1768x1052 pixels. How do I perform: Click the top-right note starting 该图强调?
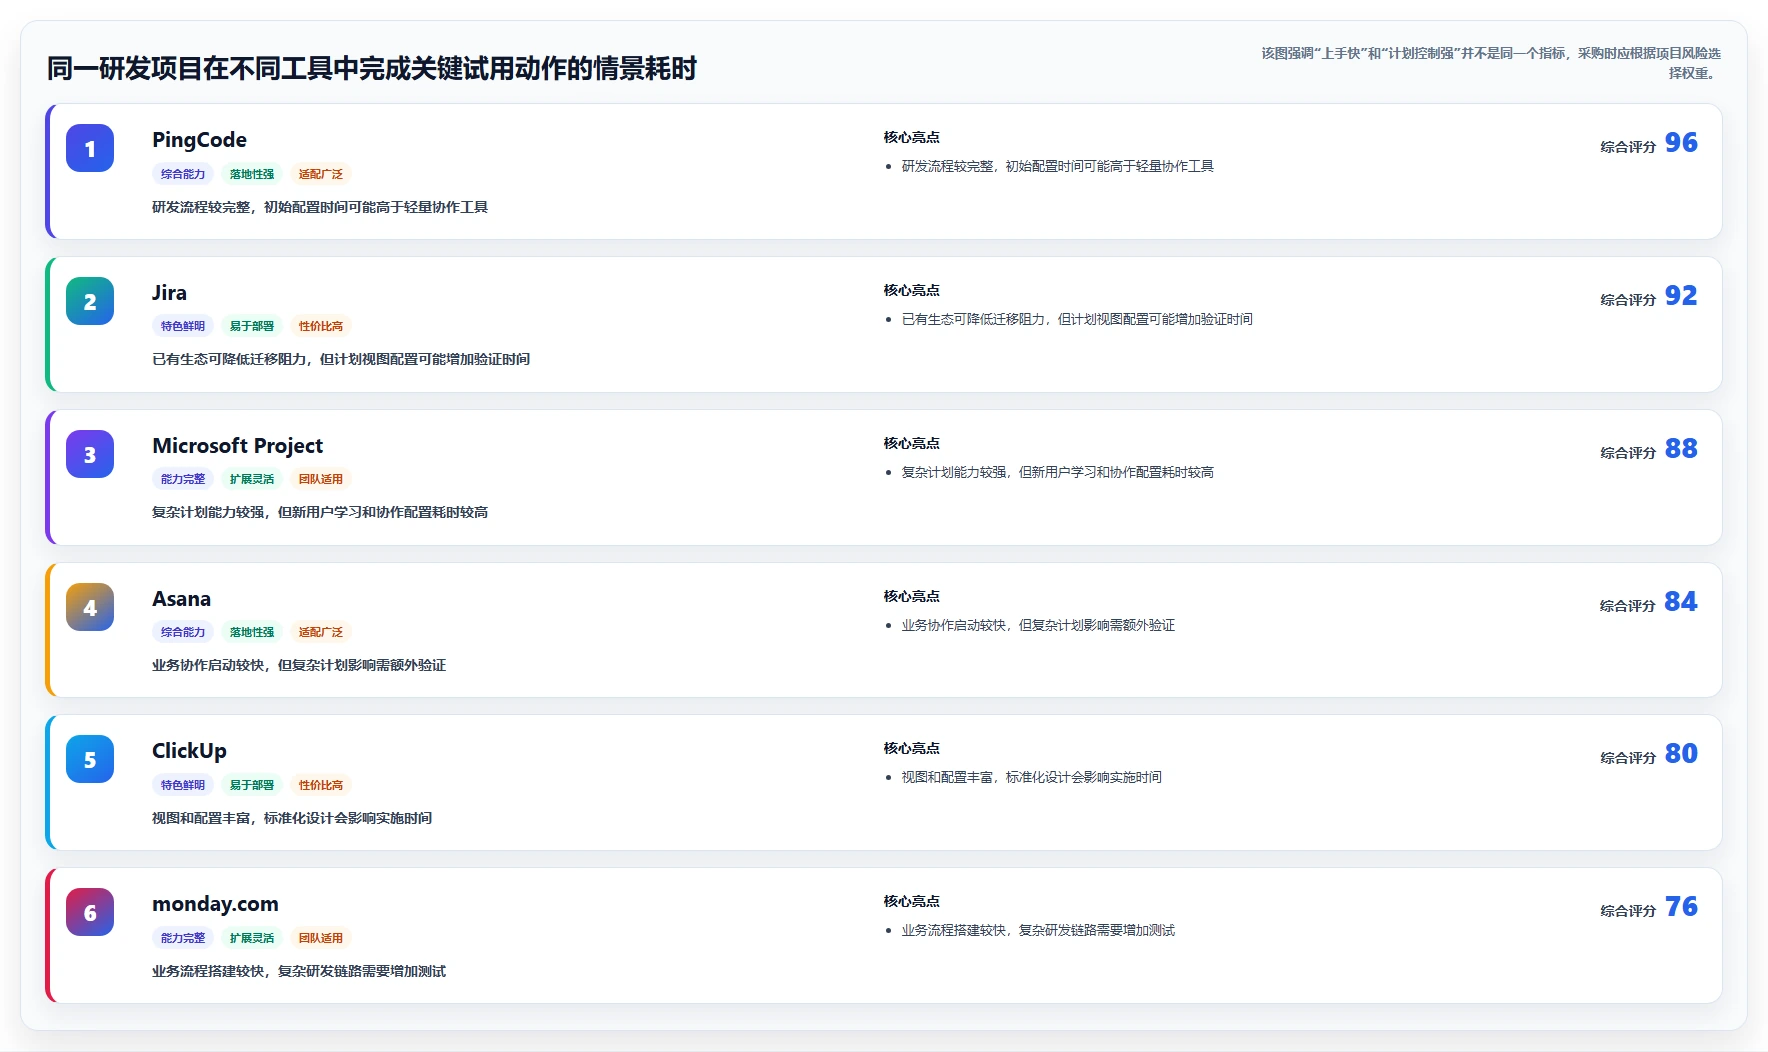coord(1491,63)
